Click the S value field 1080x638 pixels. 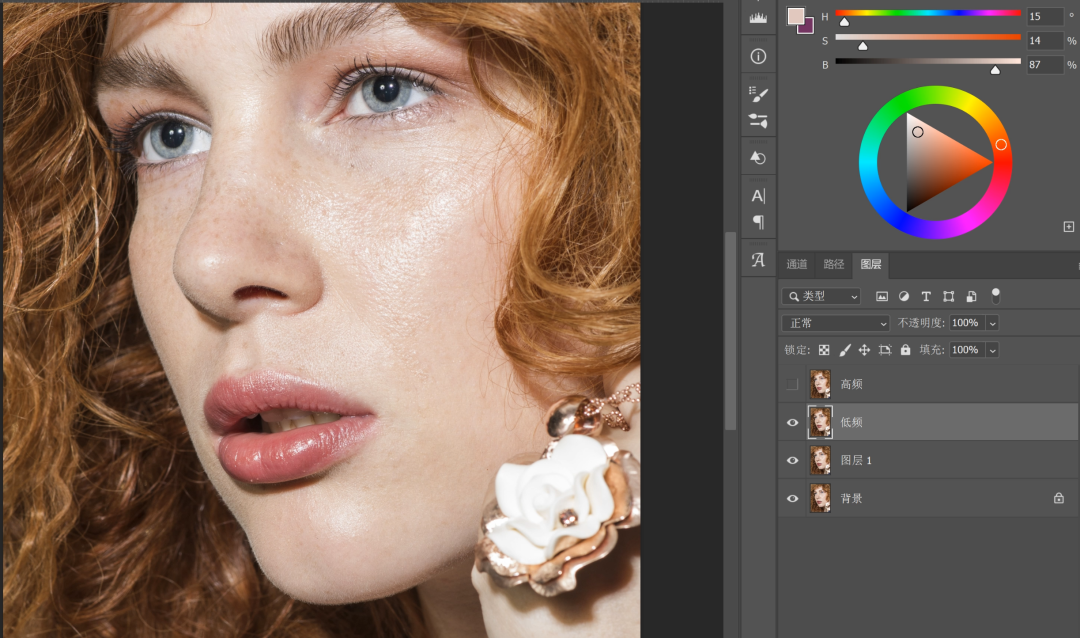coord(1044,41)
